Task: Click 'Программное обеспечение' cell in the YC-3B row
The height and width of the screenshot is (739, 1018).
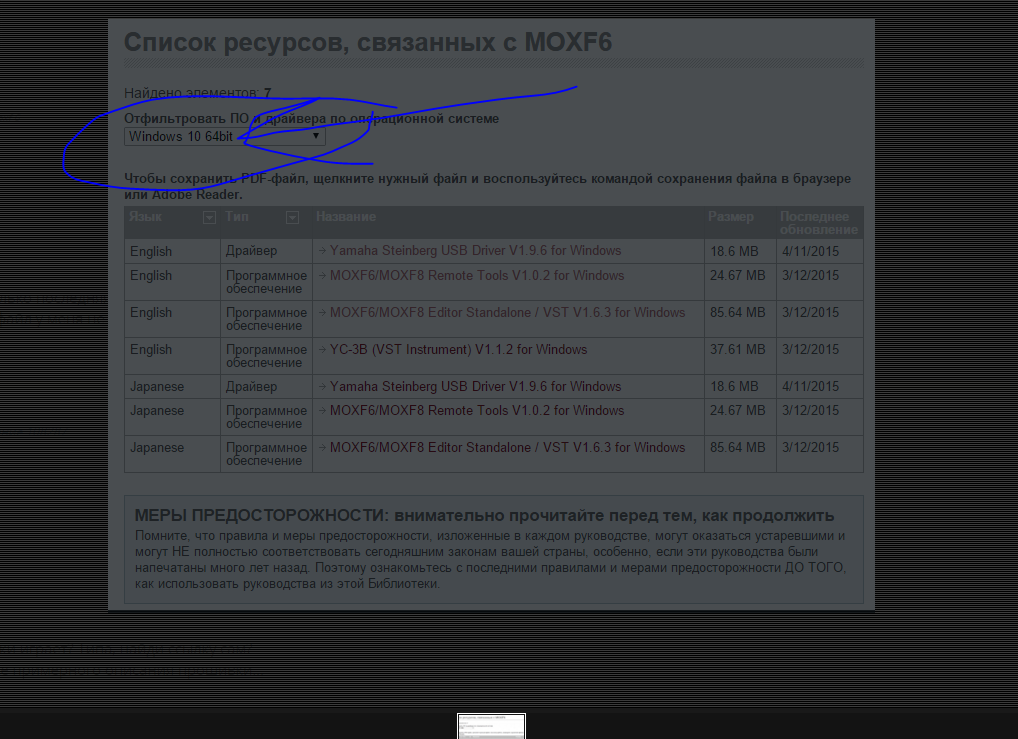Action: (x=266, y=356)
